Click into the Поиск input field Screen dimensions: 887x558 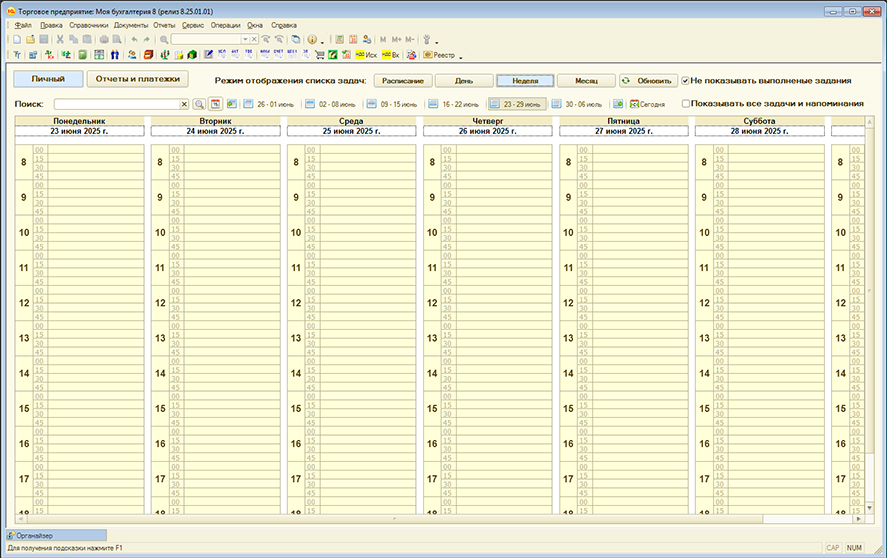(x=116, y=104)
